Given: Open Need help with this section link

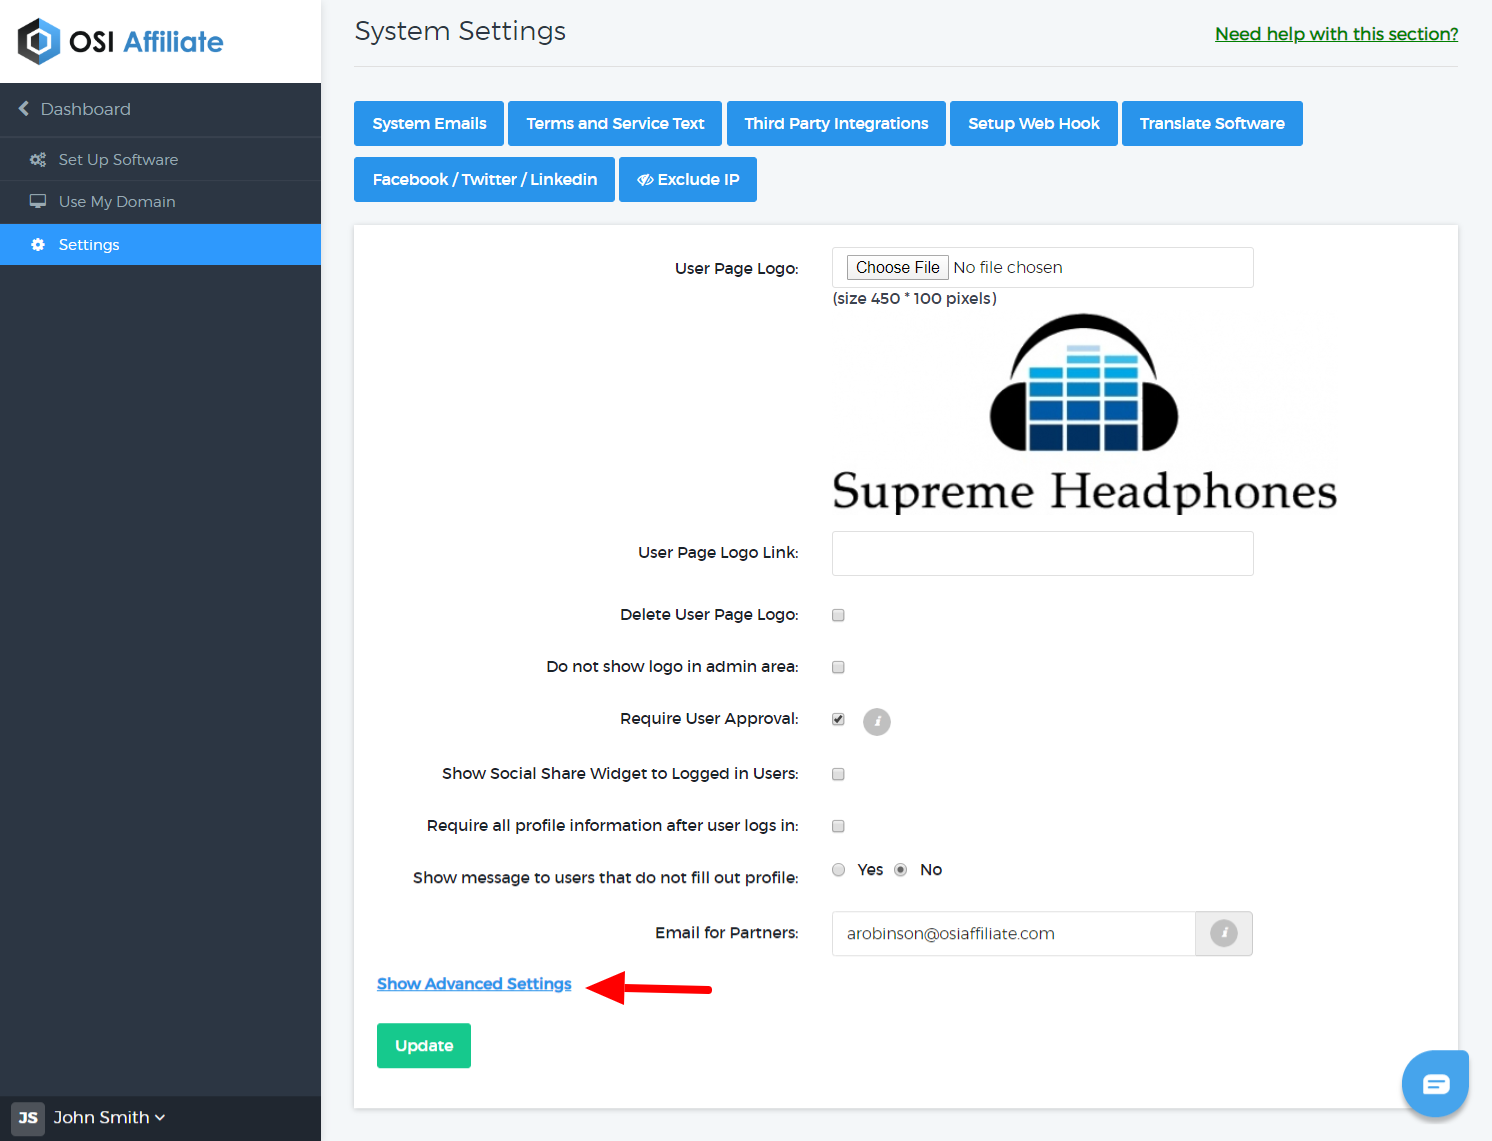Looking at the screenshot, I should click(x=1336, y=34).
